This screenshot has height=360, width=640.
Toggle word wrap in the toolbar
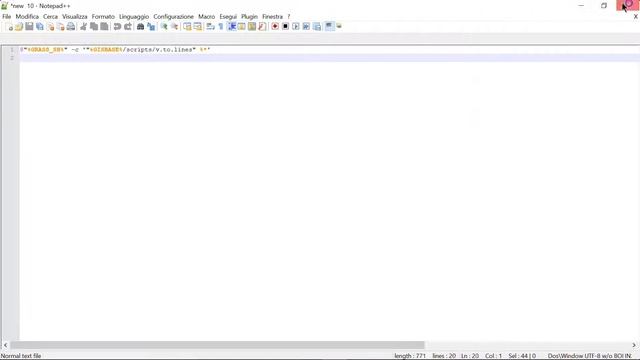(210, 27)
